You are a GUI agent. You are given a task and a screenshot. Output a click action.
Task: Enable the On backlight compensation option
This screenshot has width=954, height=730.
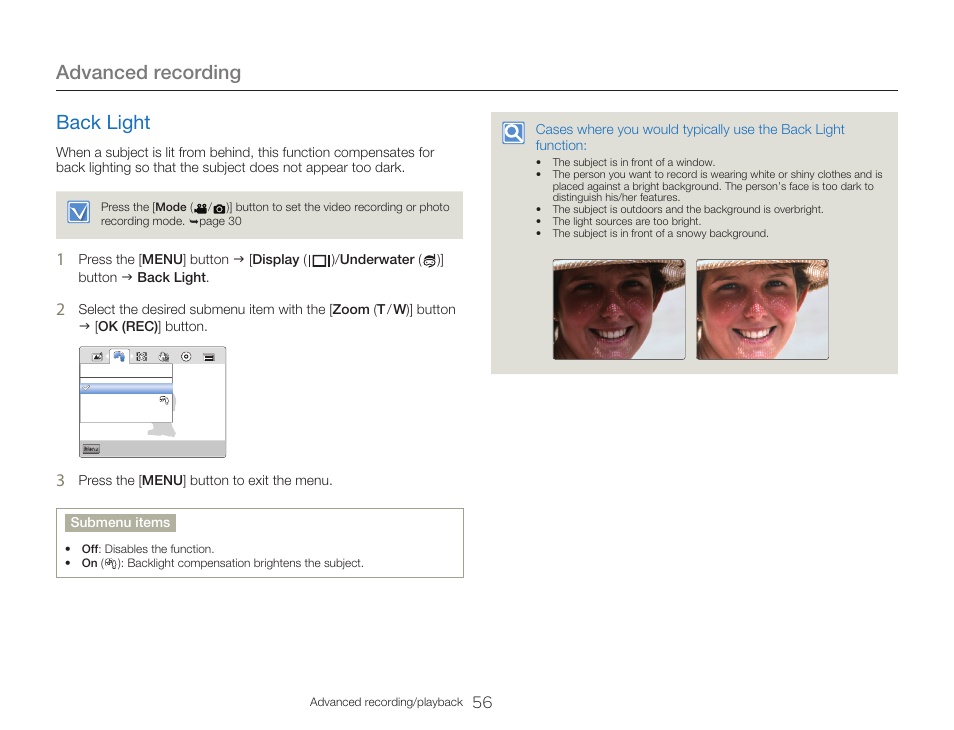(x=89, y=563)
